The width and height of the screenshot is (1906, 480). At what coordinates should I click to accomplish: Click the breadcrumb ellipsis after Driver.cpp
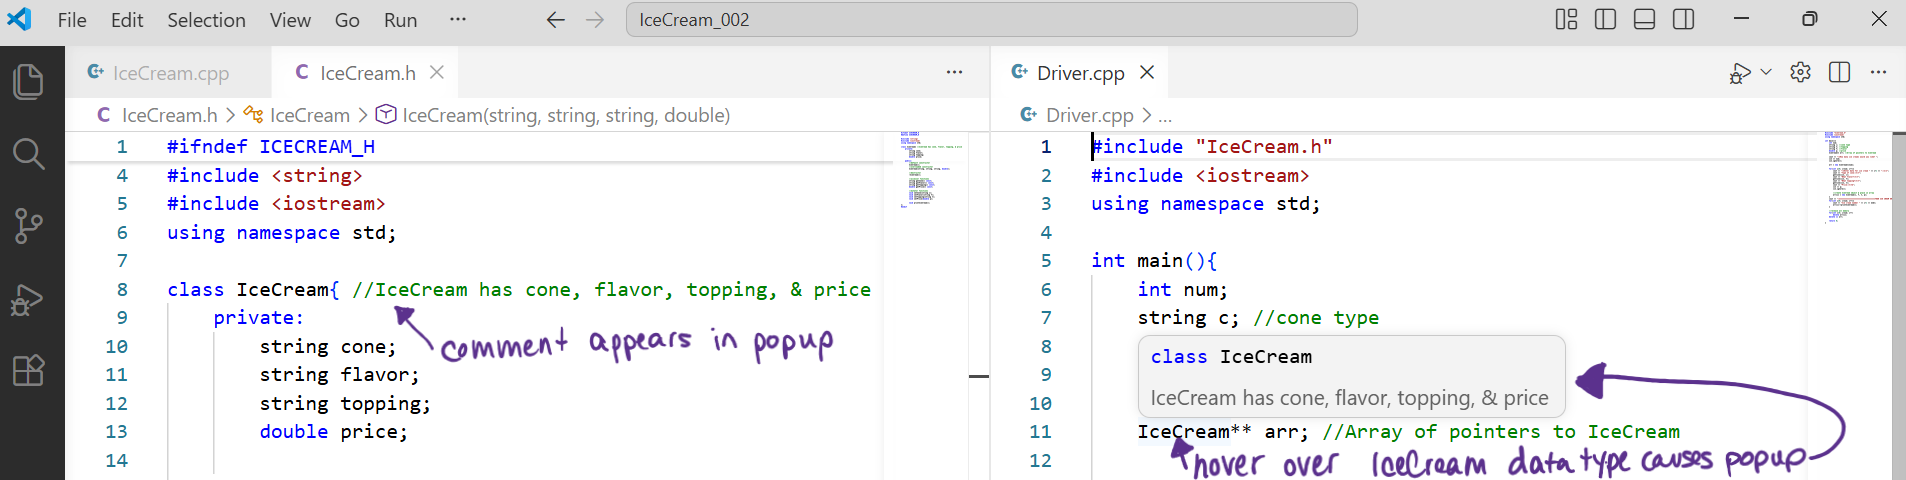tap(1165, 116)
